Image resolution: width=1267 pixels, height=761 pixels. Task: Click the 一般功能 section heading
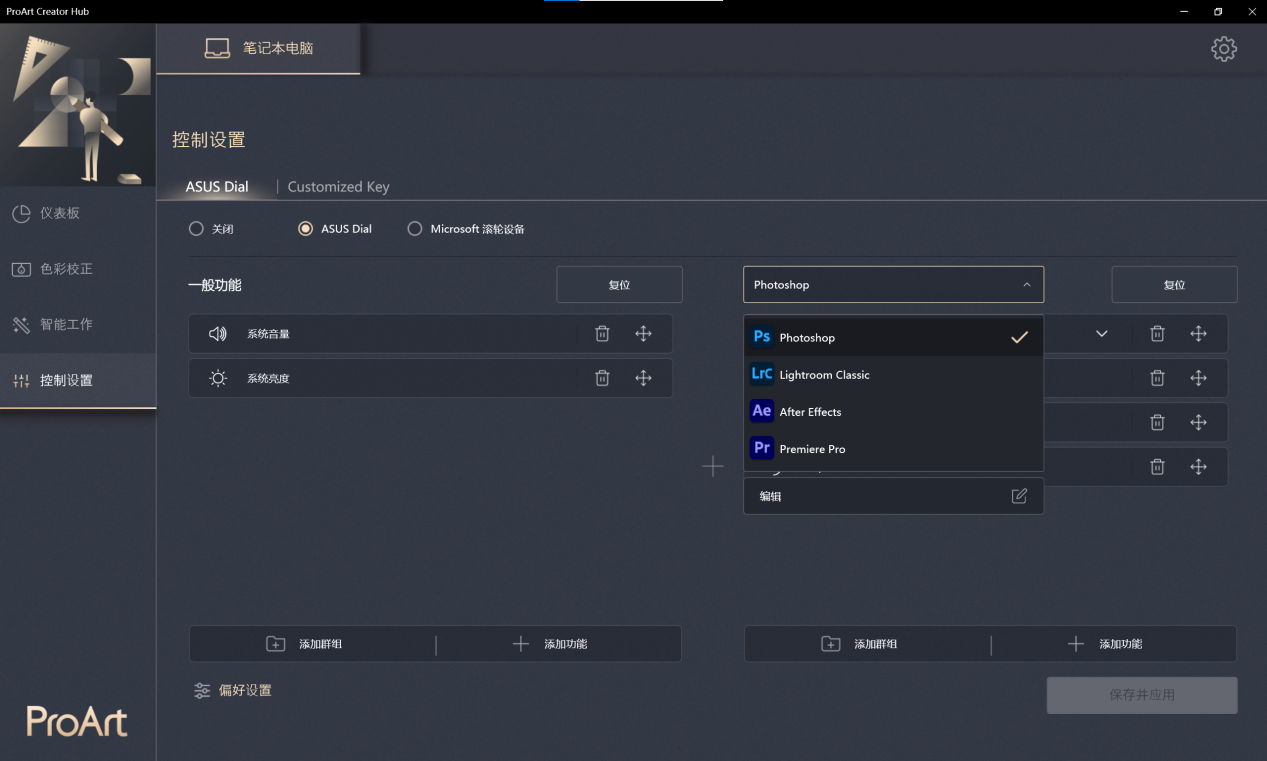(215, 285)
